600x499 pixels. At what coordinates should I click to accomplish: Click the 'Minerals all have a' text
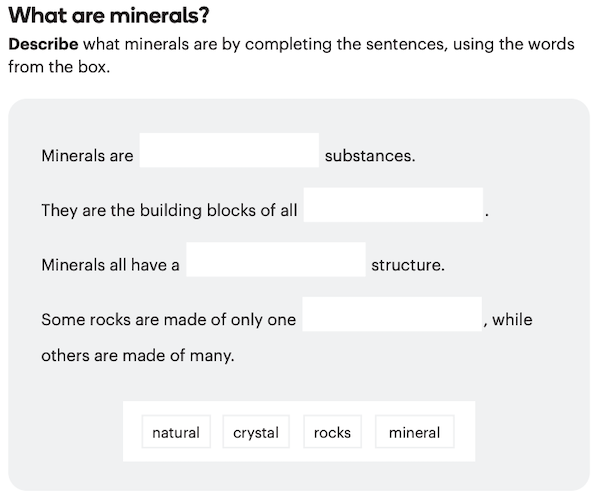pyautogui.click(x=110, y=265)
